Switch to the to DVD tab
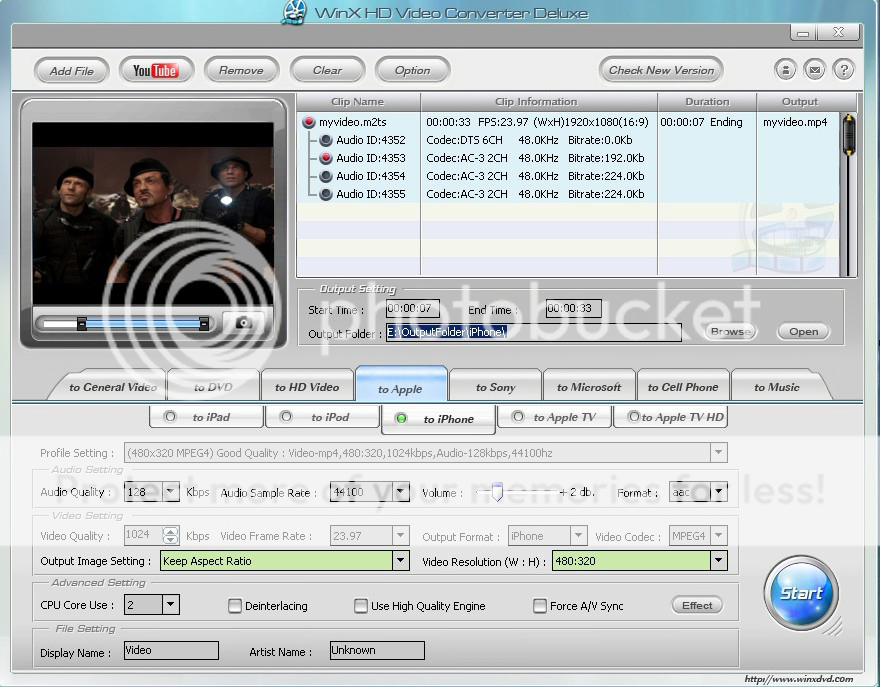 click(x=213, y=387)
